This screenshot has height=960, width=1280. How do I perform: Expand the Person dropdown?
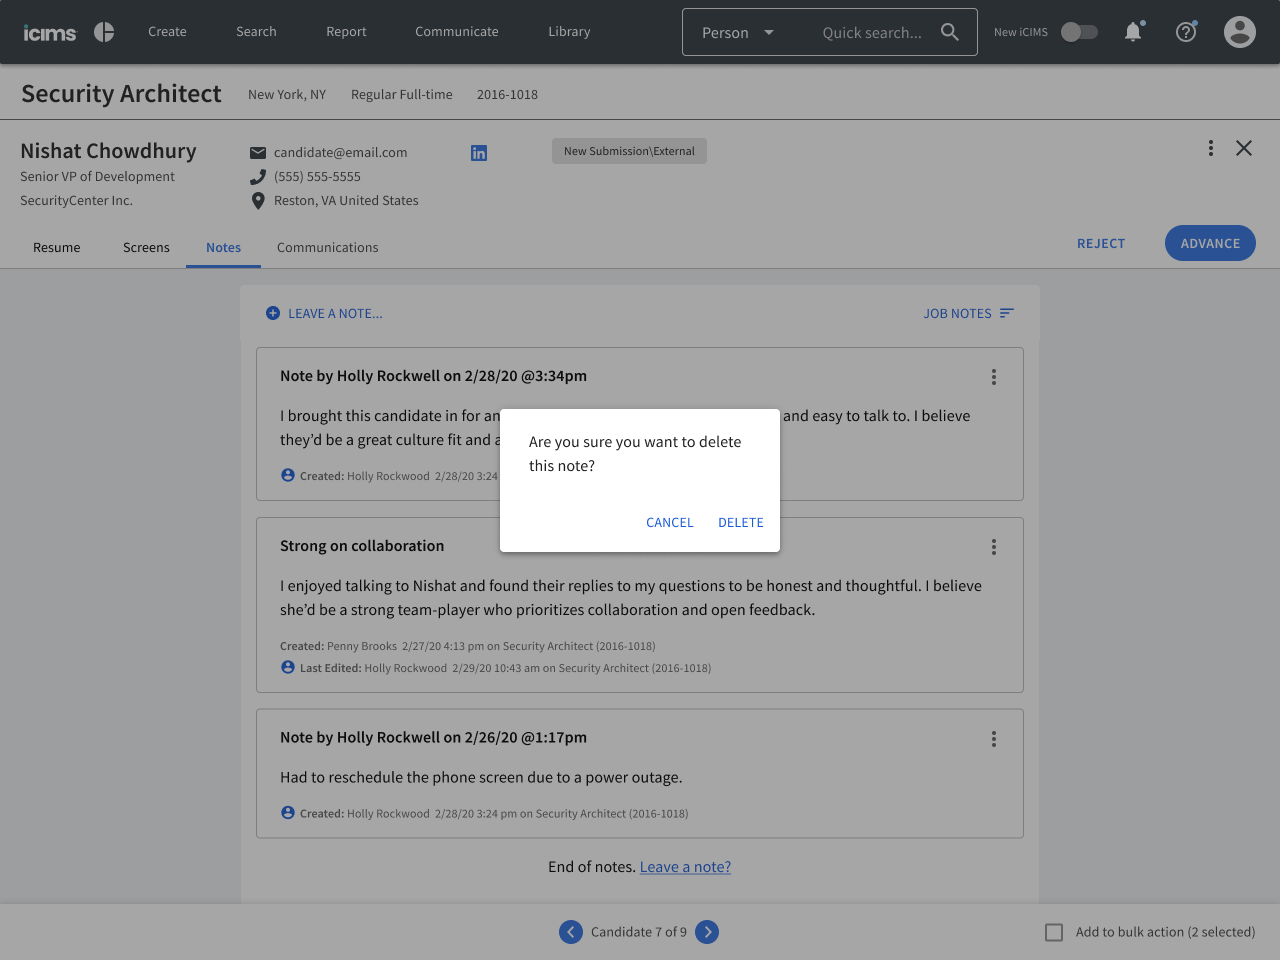click(738, 33)
